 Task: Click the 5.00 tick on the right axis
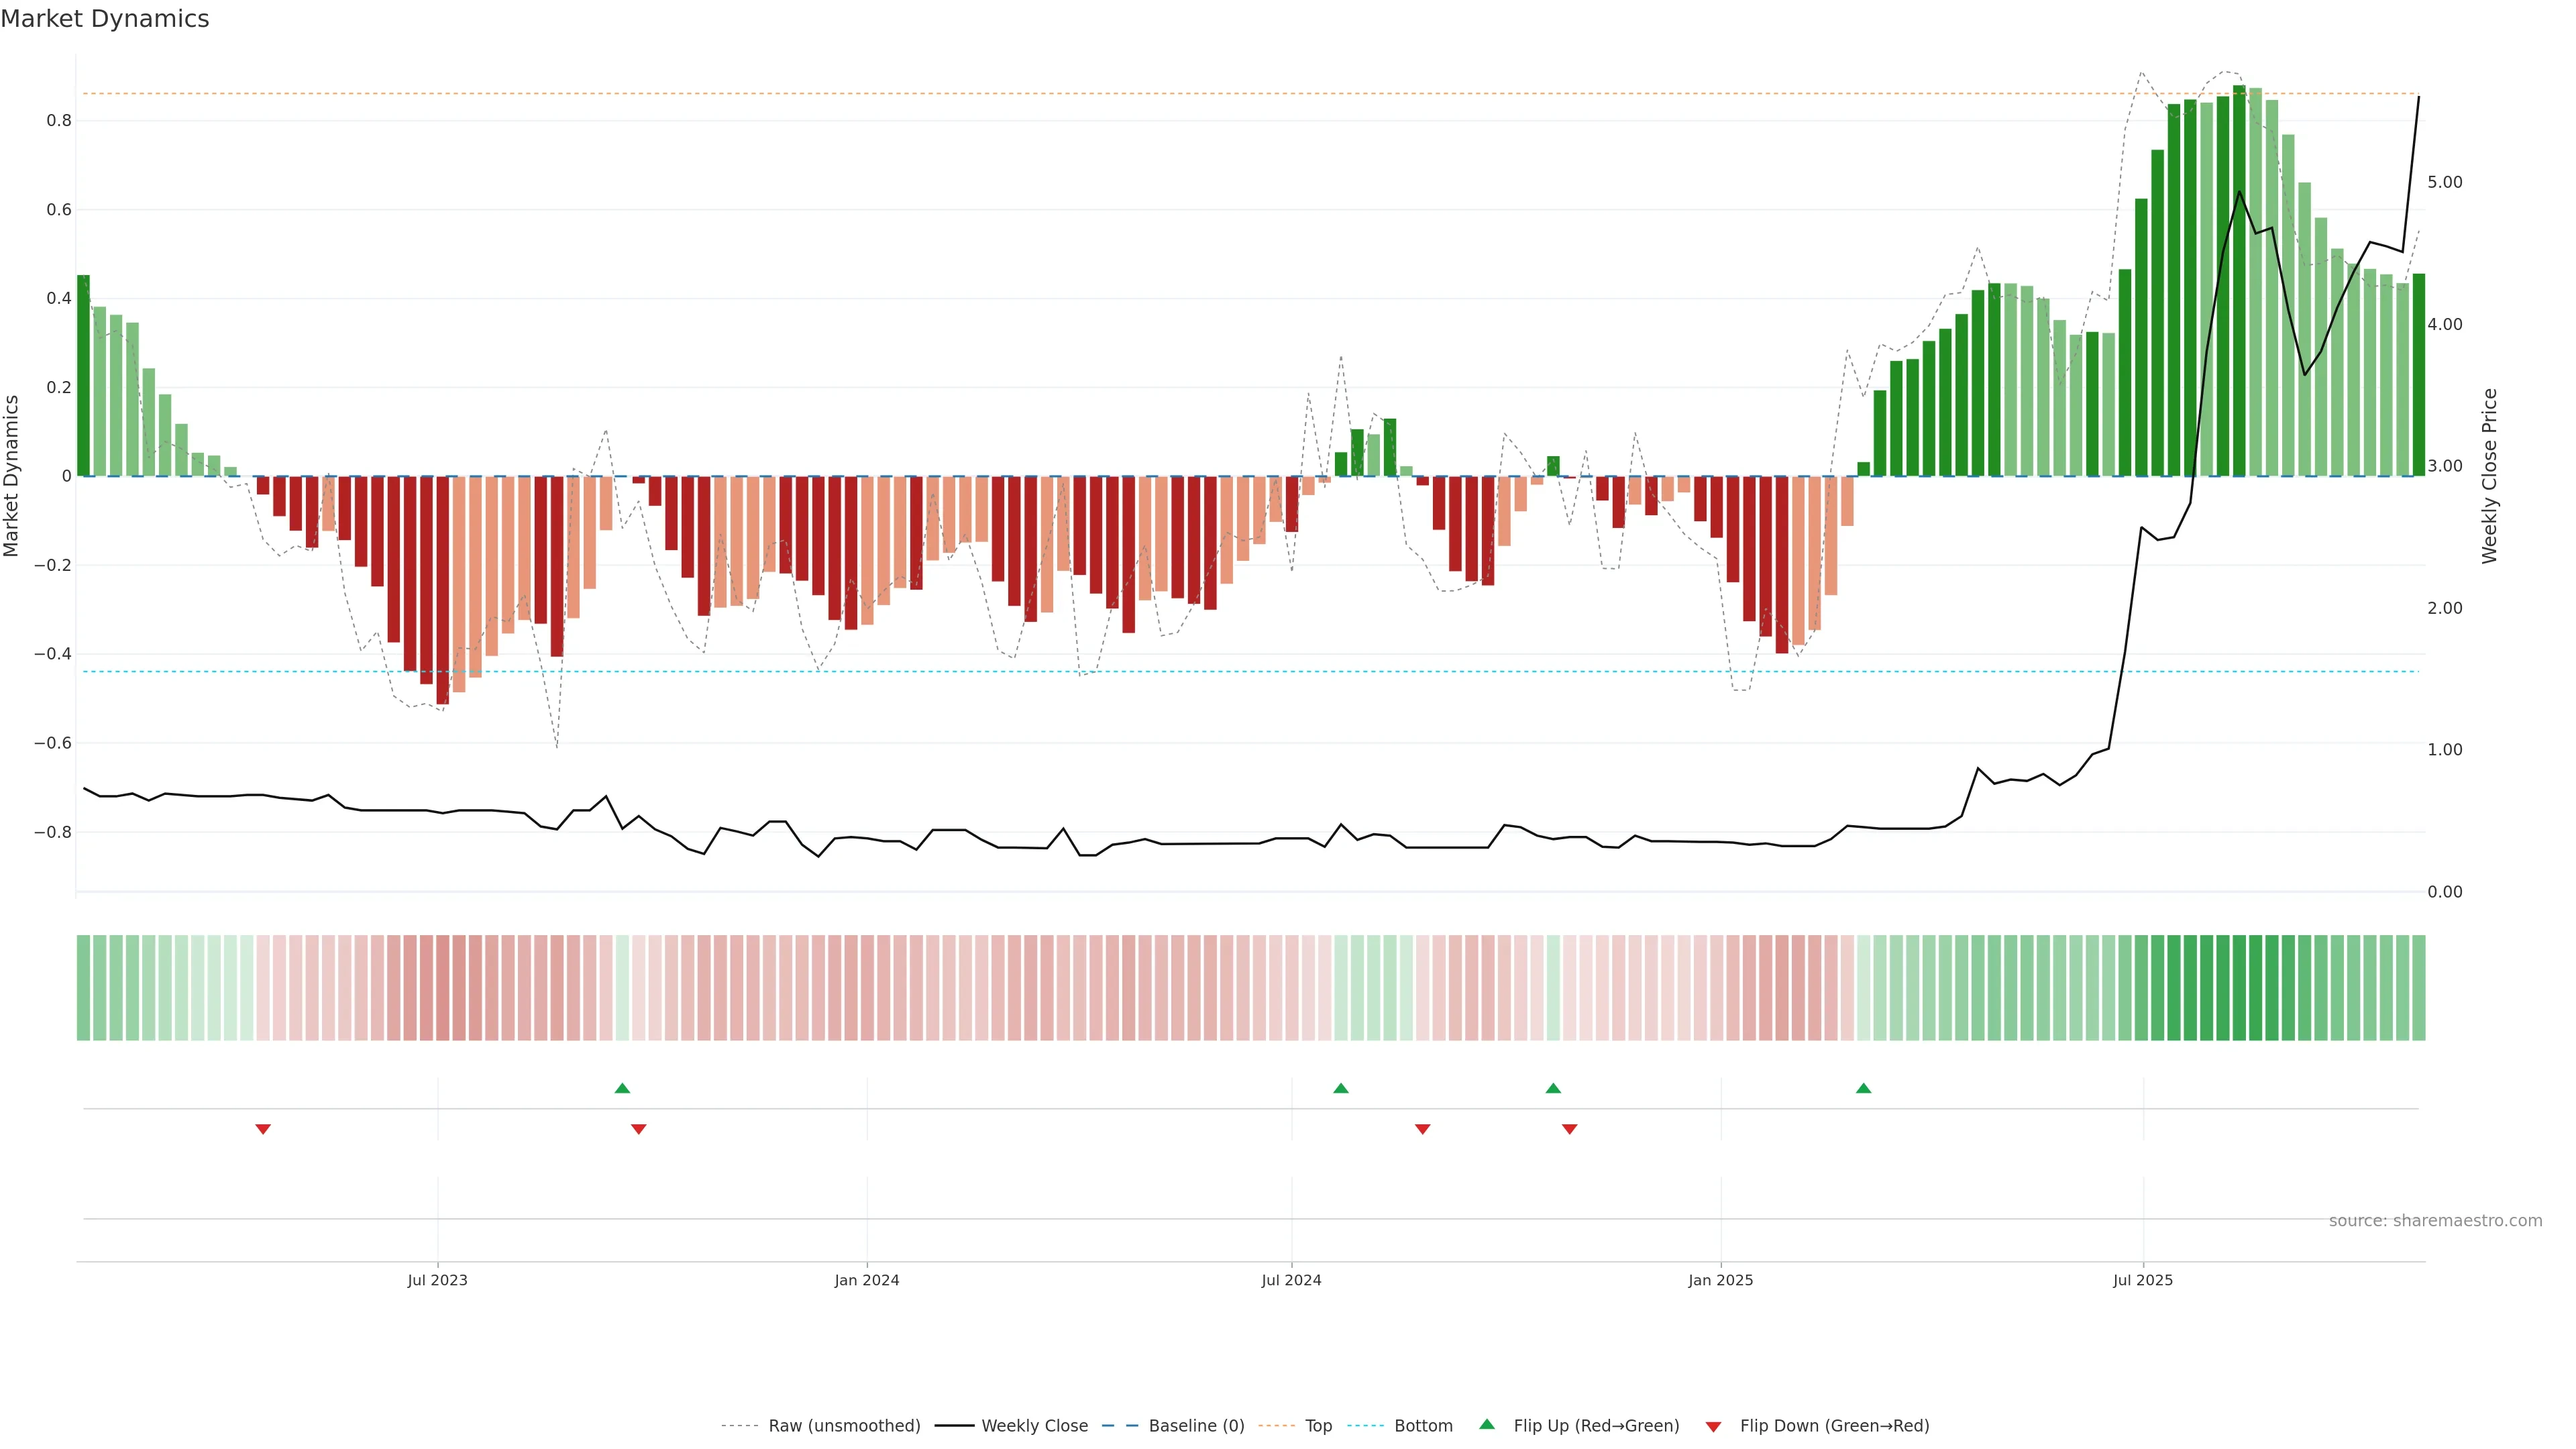click(x=2444, y=182)
